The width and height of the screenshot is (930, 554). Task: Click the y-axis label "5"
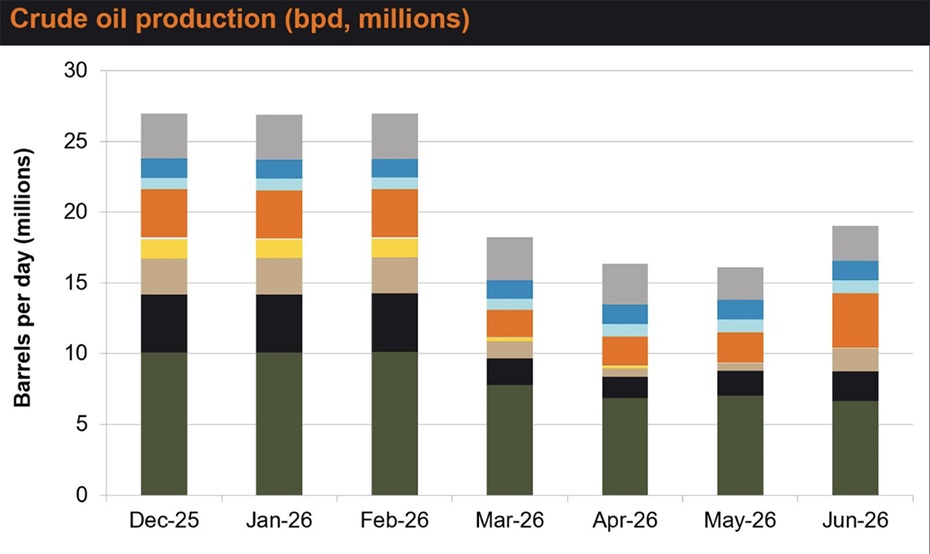(81, 424)
